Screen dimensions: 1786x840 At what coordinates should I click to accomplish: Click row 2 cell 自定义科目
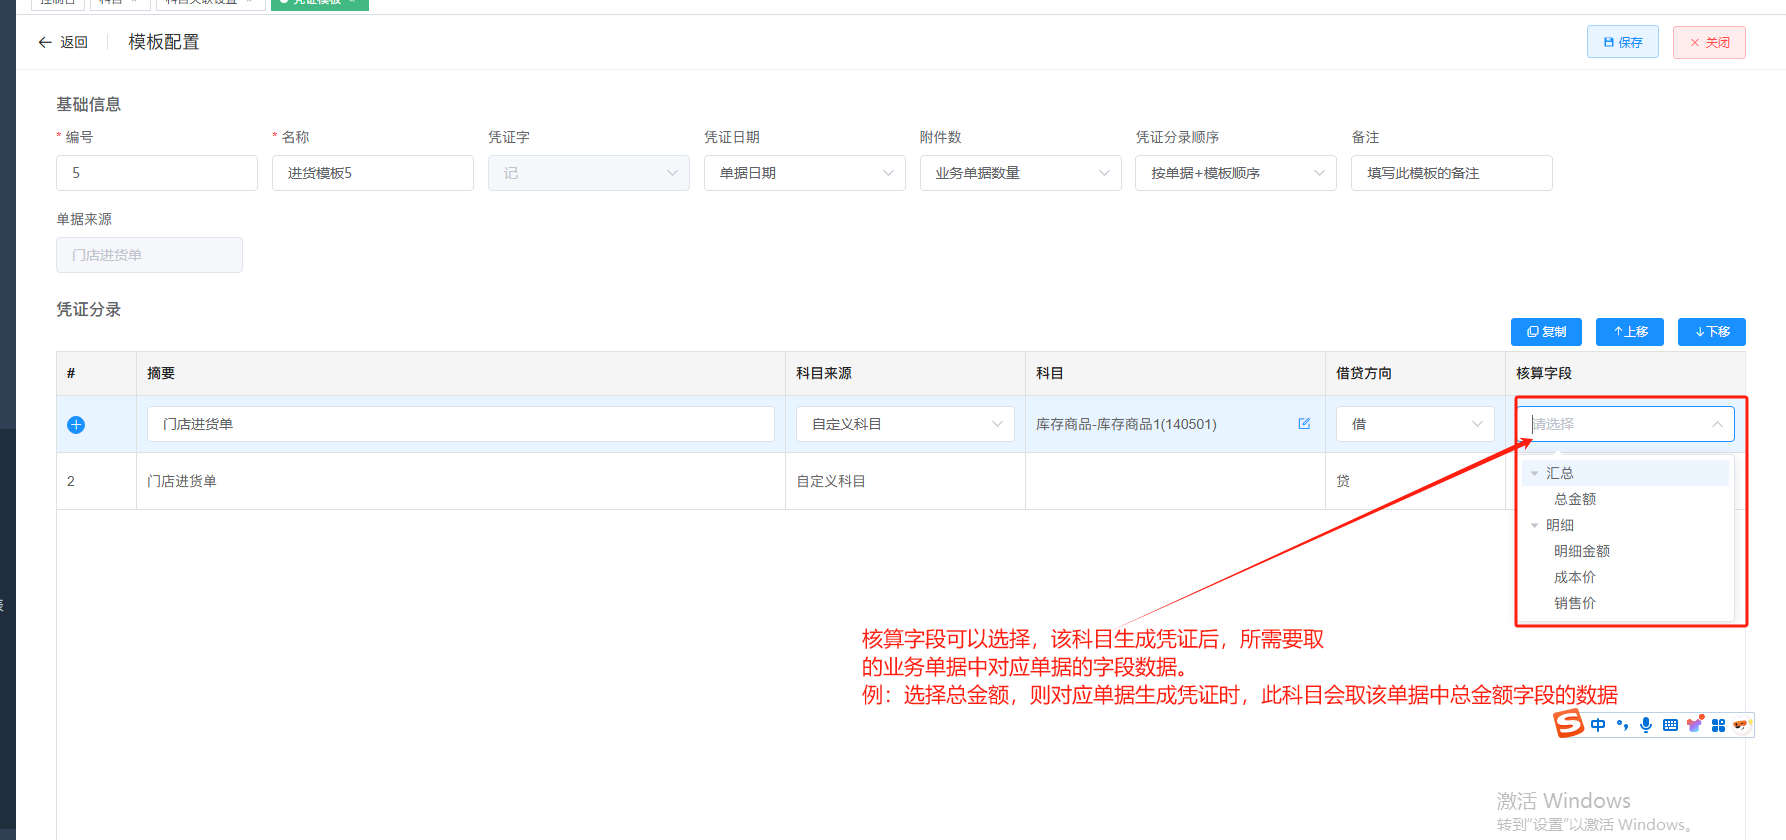coord(831,481)
